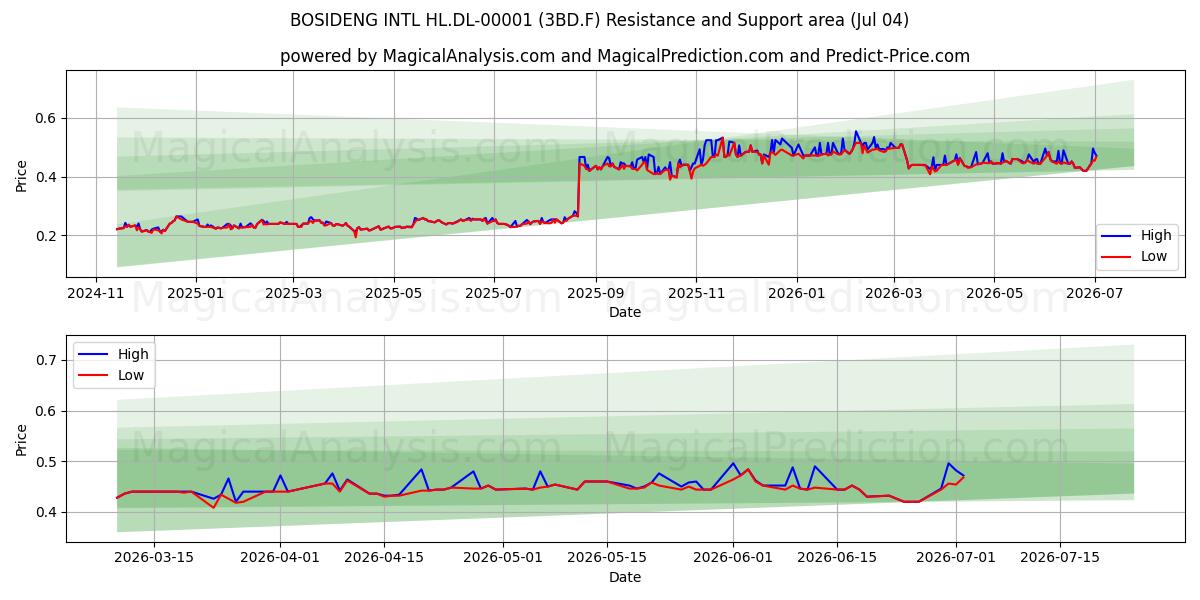Screen dimensions: 1200x600
Task: Click the bottom chart x-axis label 2026-05-01
Action: point(503,559)
